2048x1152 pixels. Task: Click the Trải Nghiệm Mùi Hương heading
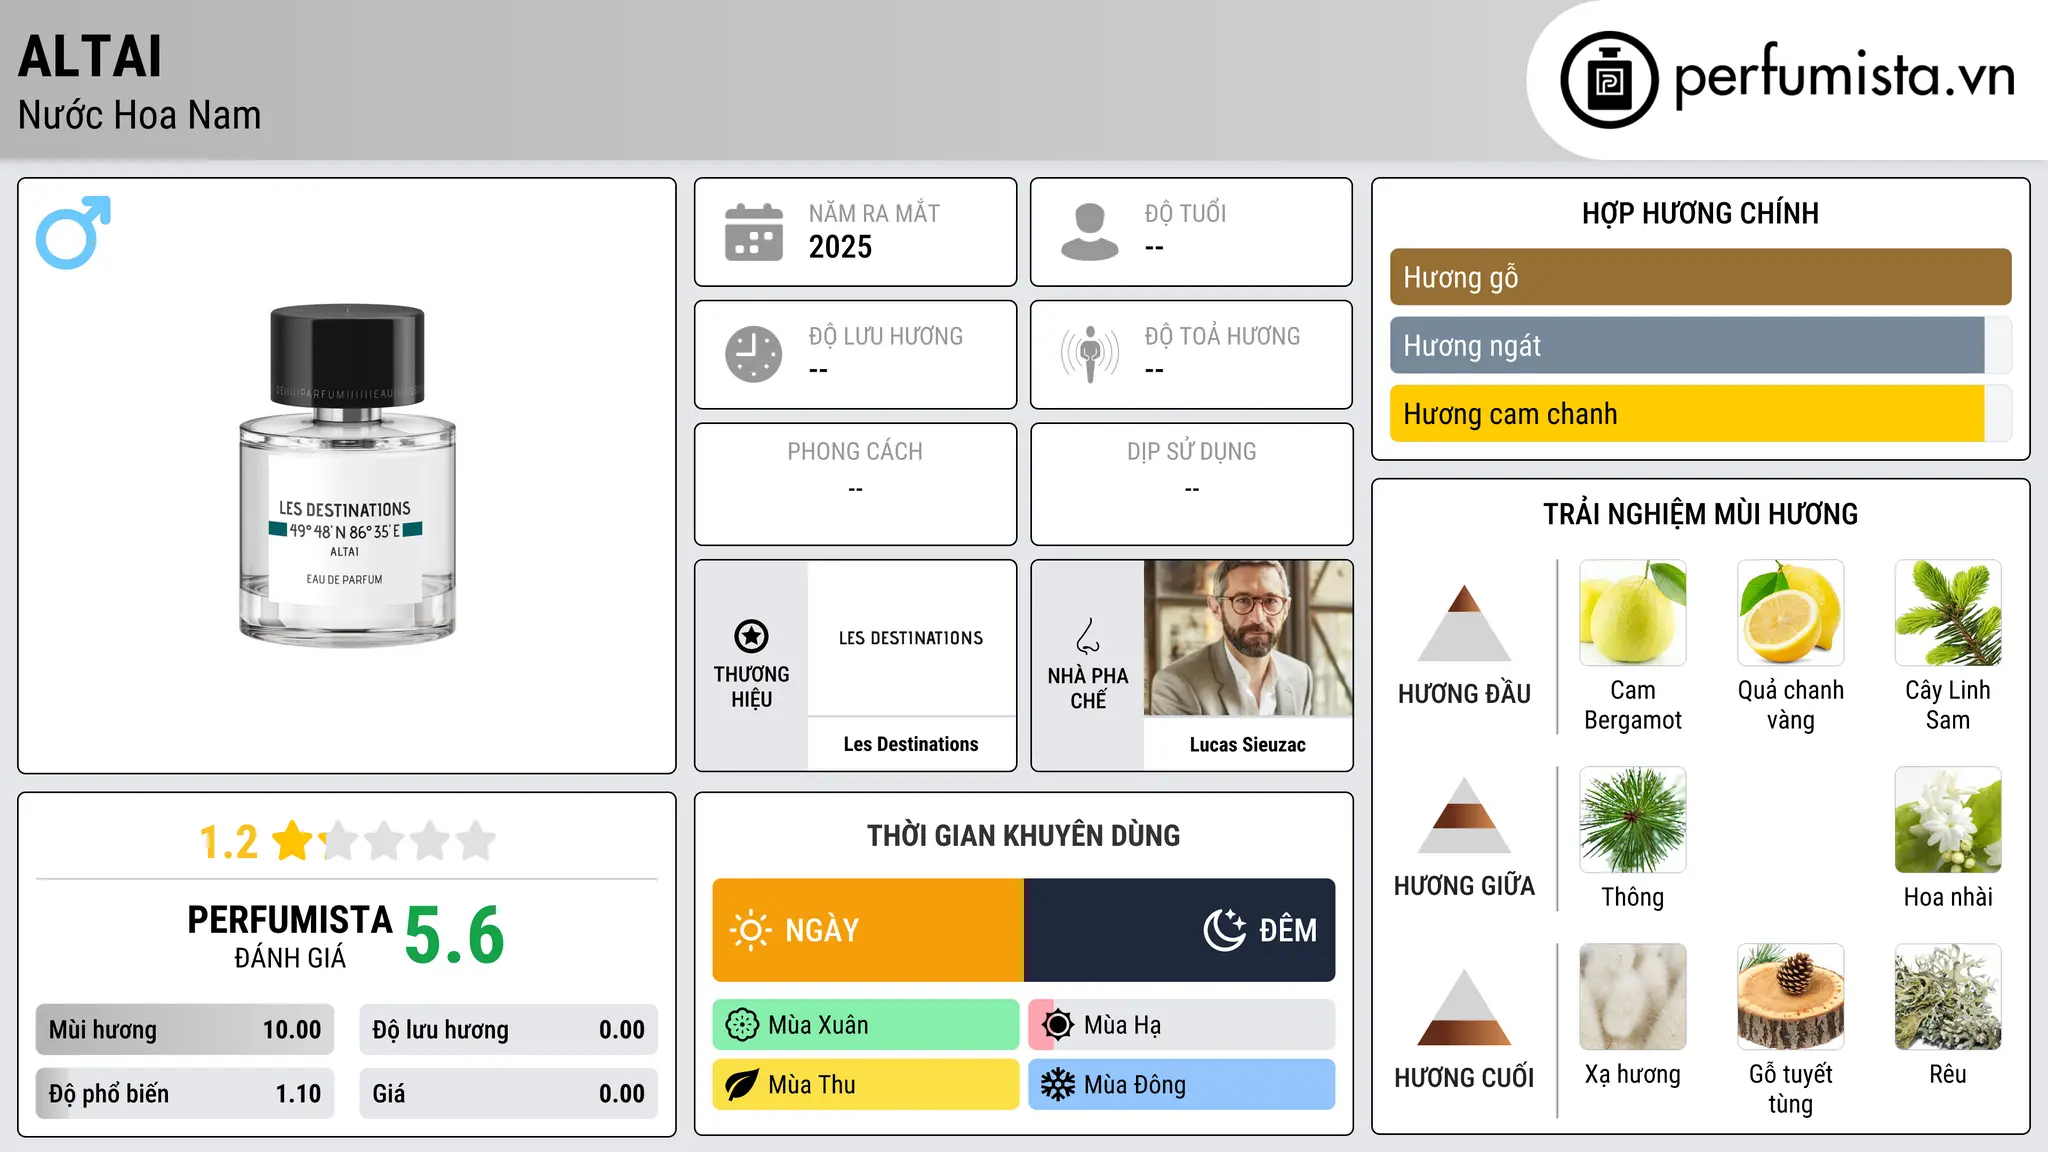point(1700,514)
